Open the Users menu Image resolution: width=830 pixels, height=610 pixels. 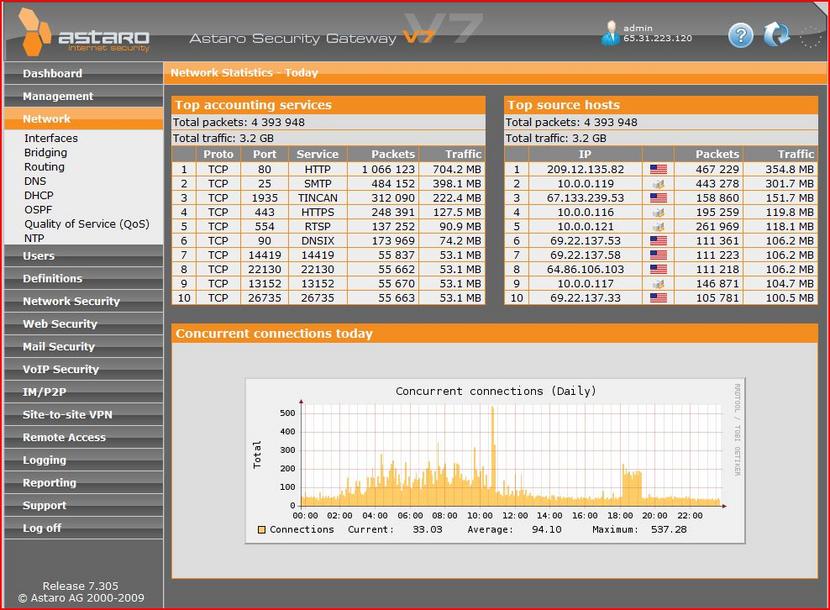click(x=84, y=256)
